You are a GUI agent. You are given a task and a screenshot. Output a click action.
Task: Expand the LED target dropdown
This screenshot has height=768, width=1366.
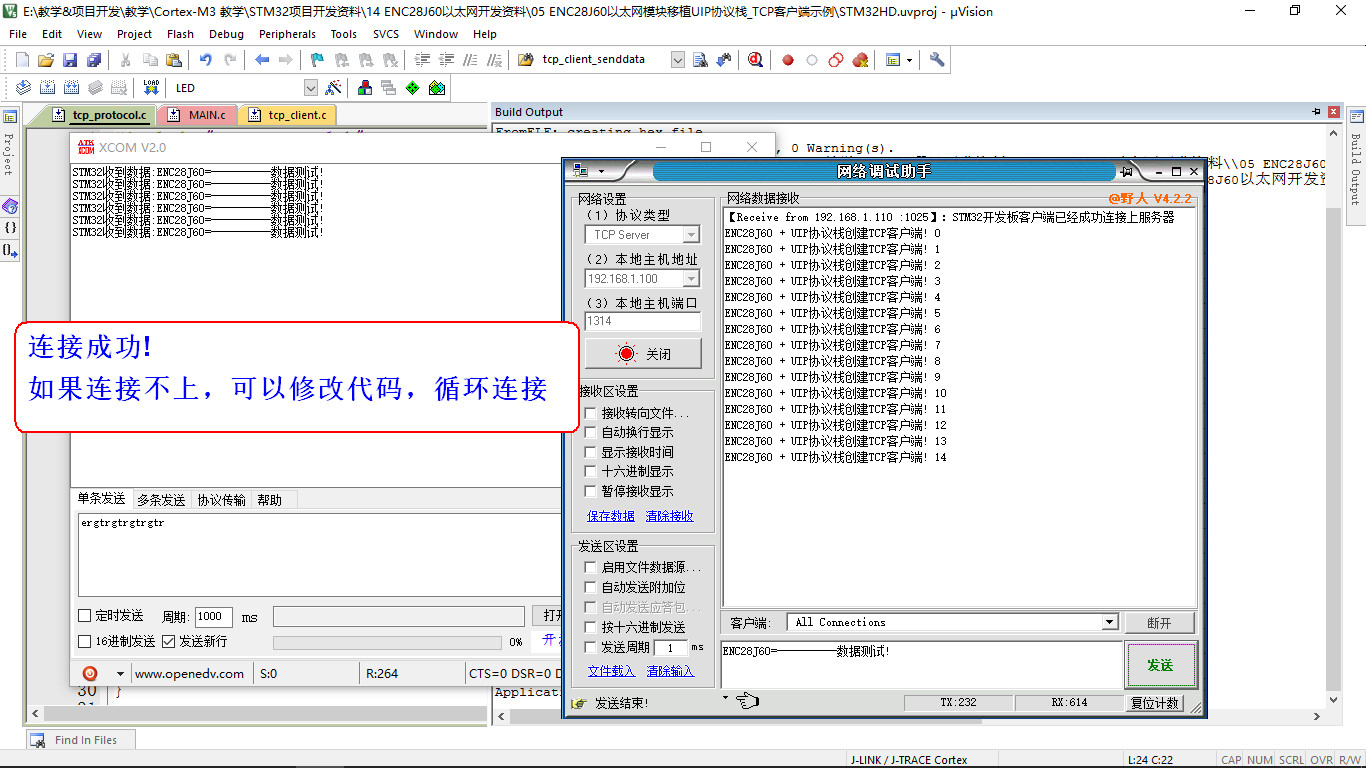(x=310, y=88)
